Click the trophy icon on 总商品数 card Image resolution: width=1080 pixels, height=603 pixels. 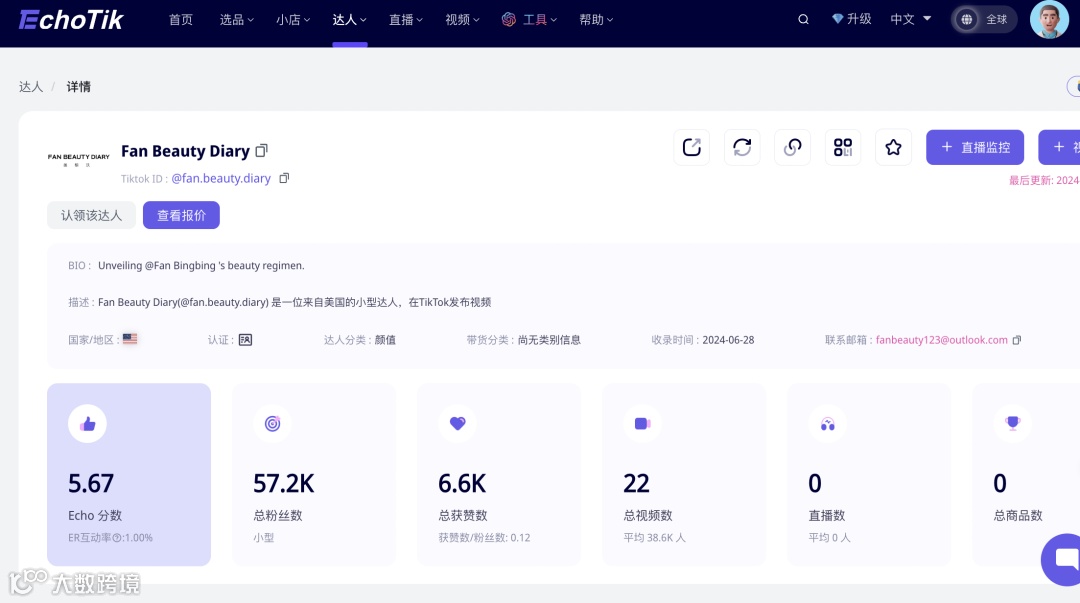point(1012,424)
